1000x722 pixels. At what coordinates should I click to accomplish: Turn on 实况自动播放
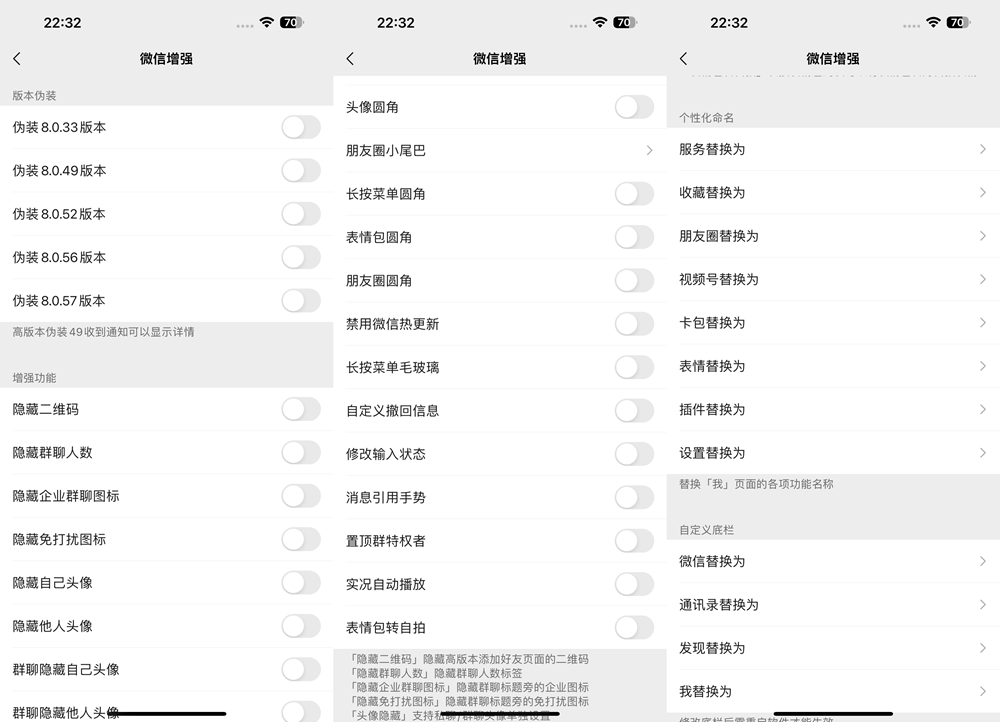pos(634,583)
